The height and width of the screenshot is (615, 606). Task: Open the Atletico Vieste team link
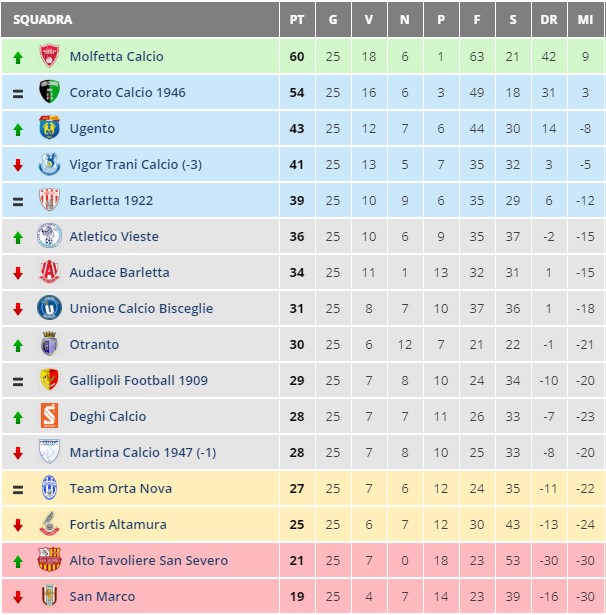114,237
